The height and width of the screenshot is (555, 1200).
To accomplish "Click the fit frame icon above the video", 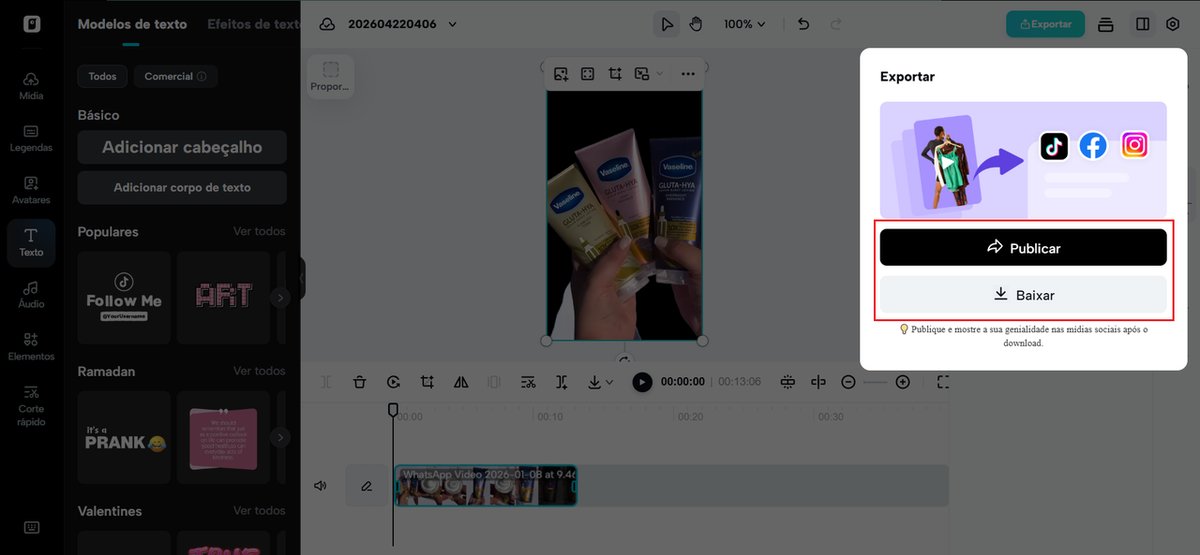I will click(588, 73).
